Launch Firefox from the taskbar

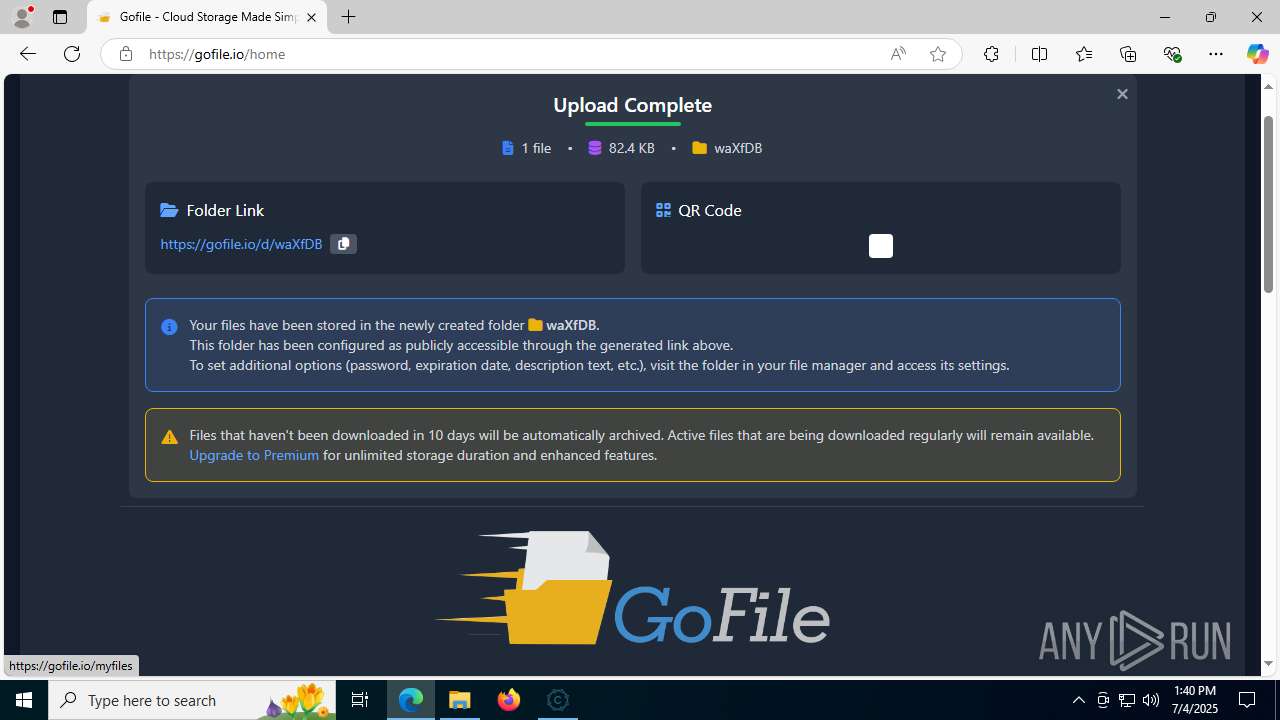coord(509,700)
